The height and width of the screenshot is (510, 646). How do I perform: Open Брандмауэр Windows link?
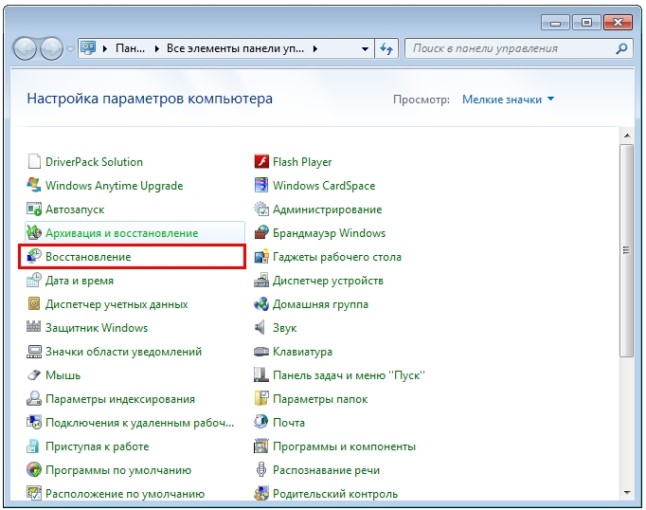pyautogui.click(x=329, y=233)
